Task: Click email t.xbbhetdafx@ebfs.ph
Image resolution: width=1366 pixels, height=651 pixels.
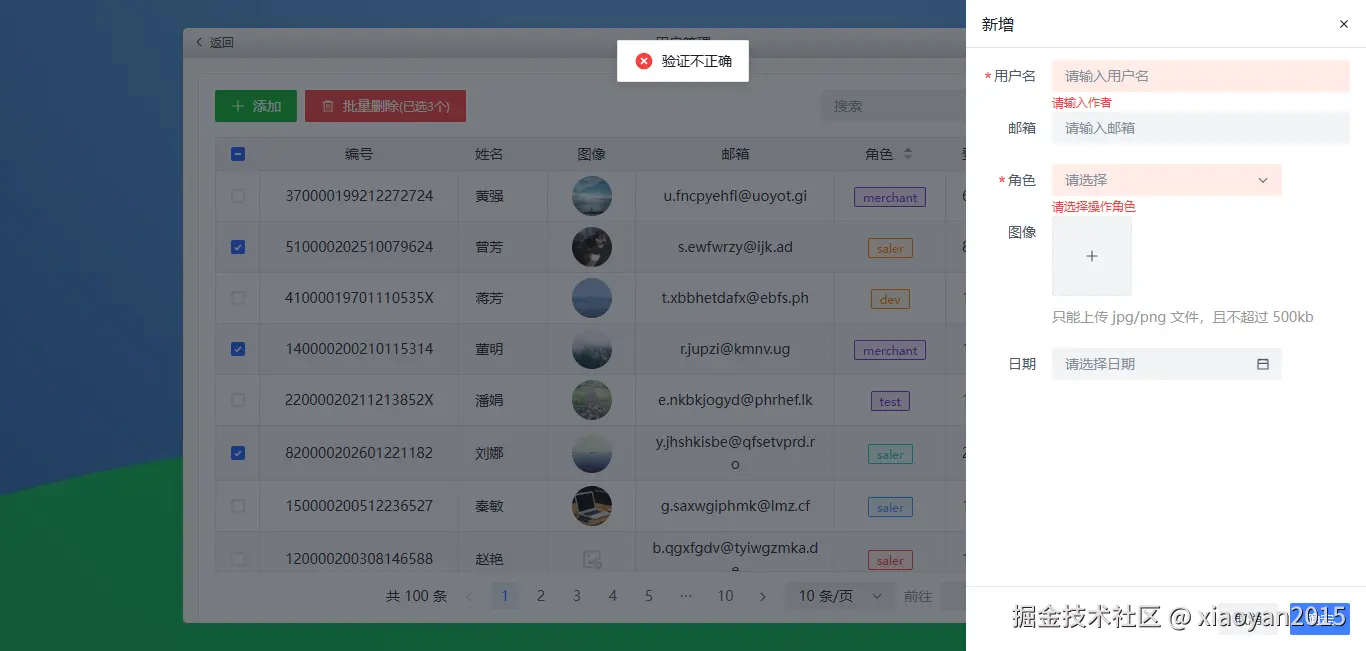Action: 735,298
